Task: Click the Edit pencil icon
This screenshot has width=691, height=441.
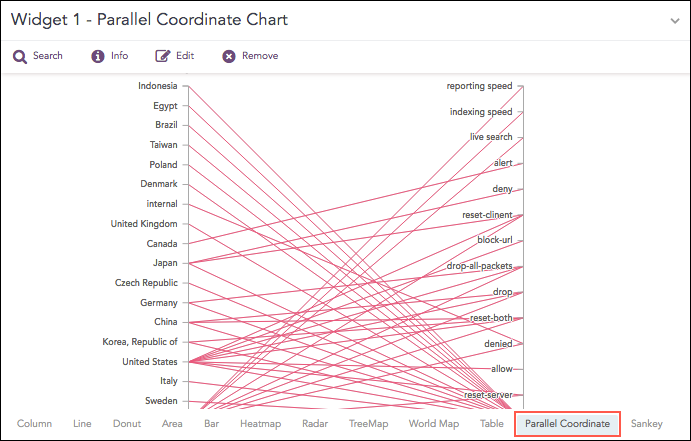Action: point(163,57)
